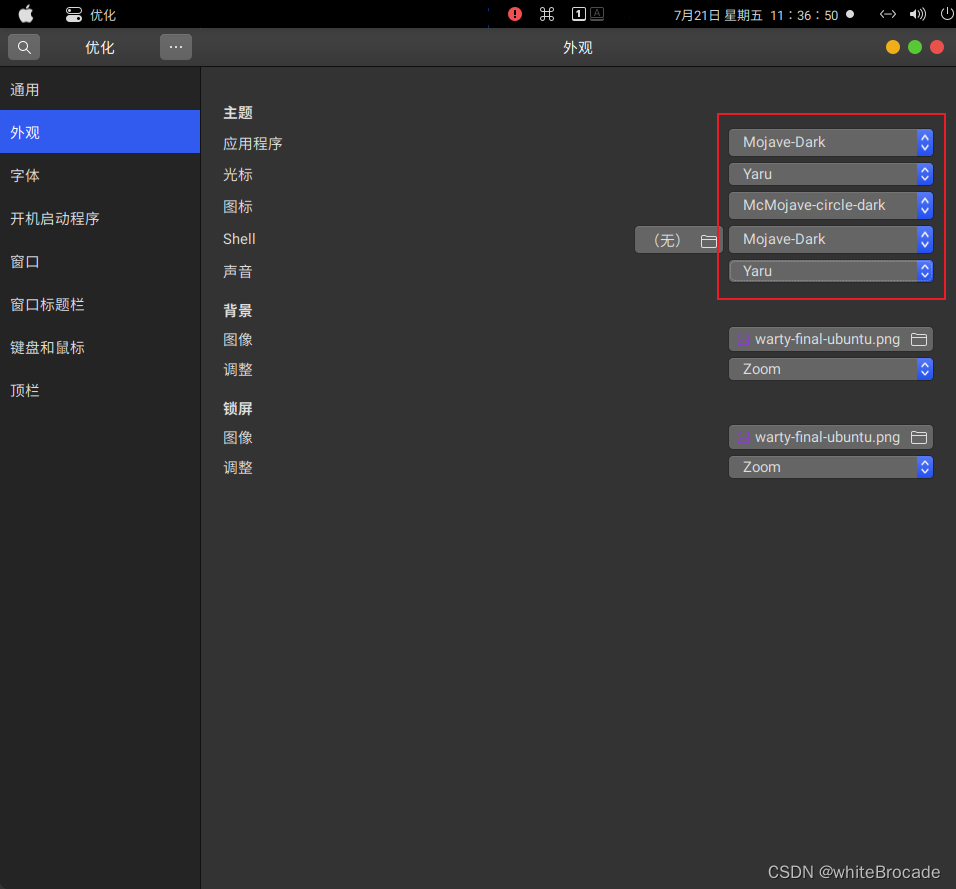
Task: Click the 优化 title in header bar
Action: (100, 48)
